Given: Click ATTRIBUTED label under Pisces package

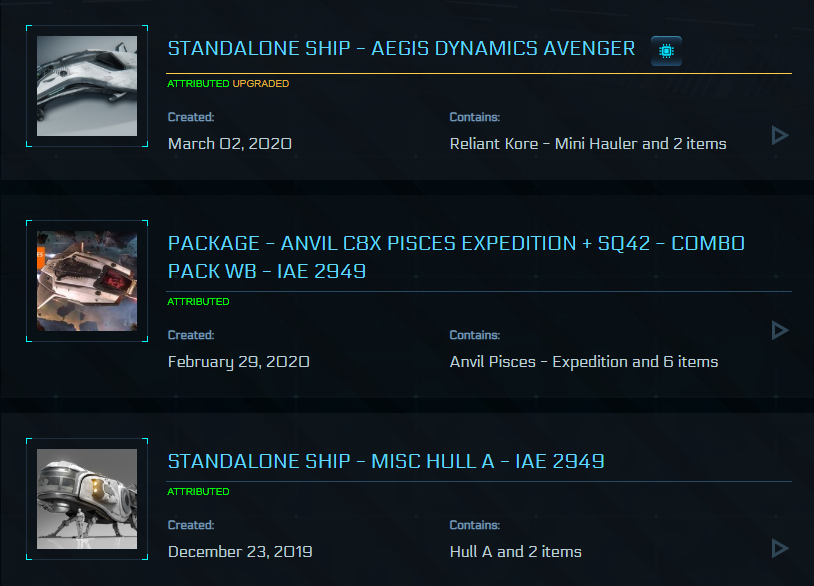Looking at the screenshot, I should [x=198, y=302].
